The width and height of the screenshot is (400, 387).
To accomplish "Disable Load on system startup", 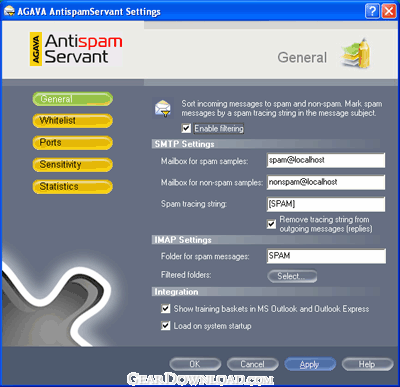I will 165,326.
